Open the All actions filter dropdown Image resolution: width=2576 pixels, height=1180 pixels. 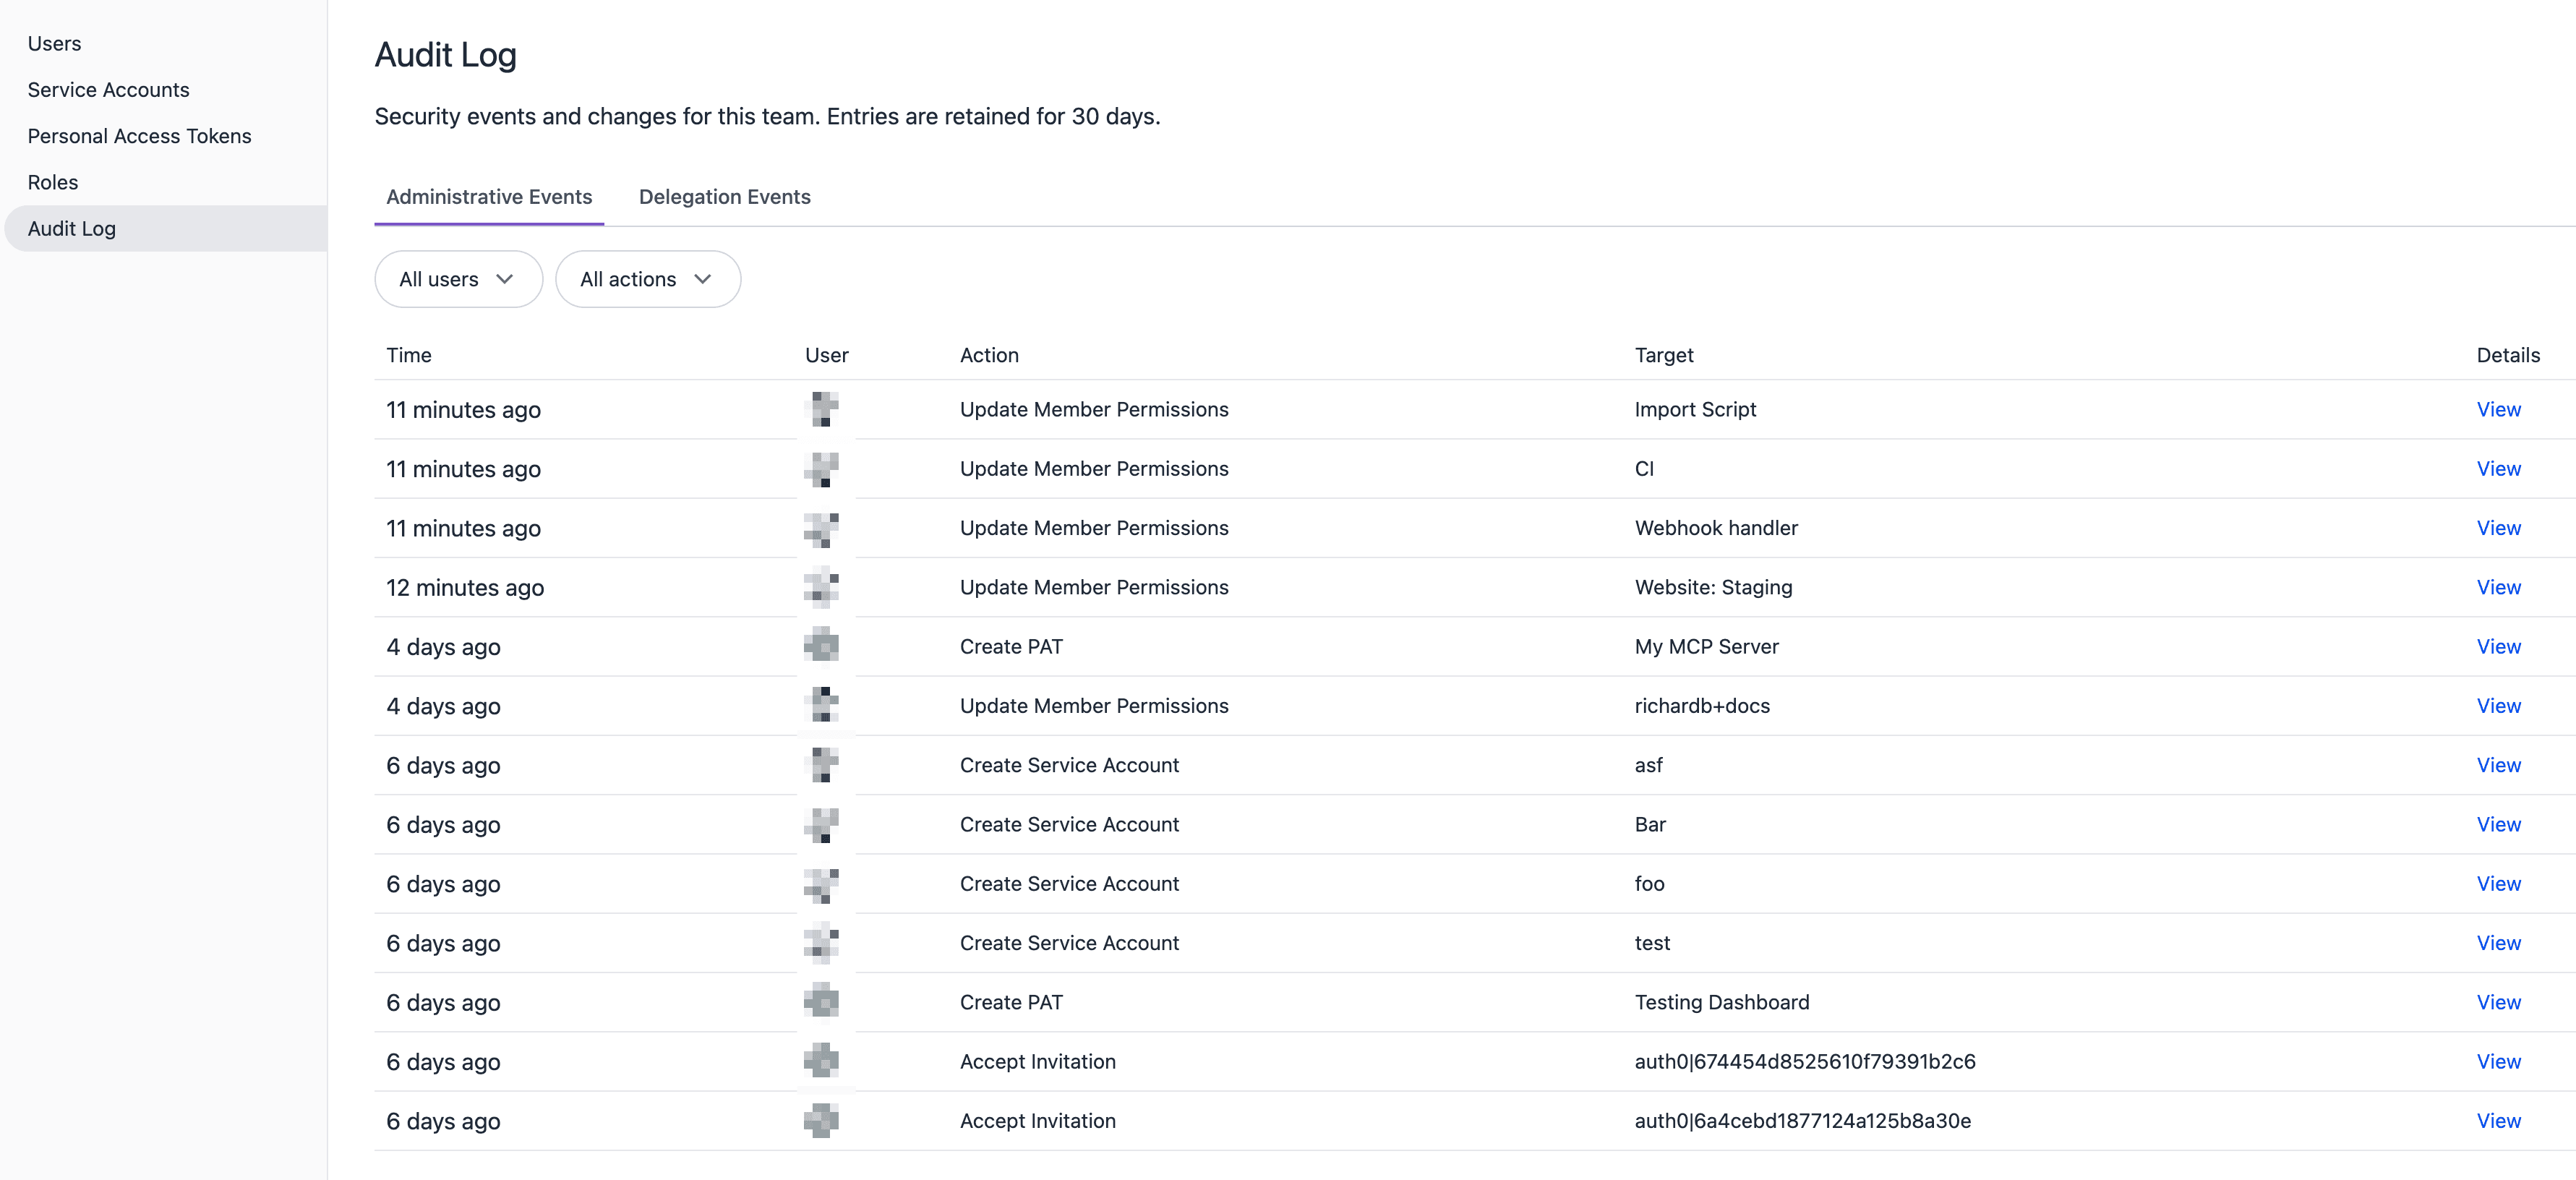[x=648, y=279]
